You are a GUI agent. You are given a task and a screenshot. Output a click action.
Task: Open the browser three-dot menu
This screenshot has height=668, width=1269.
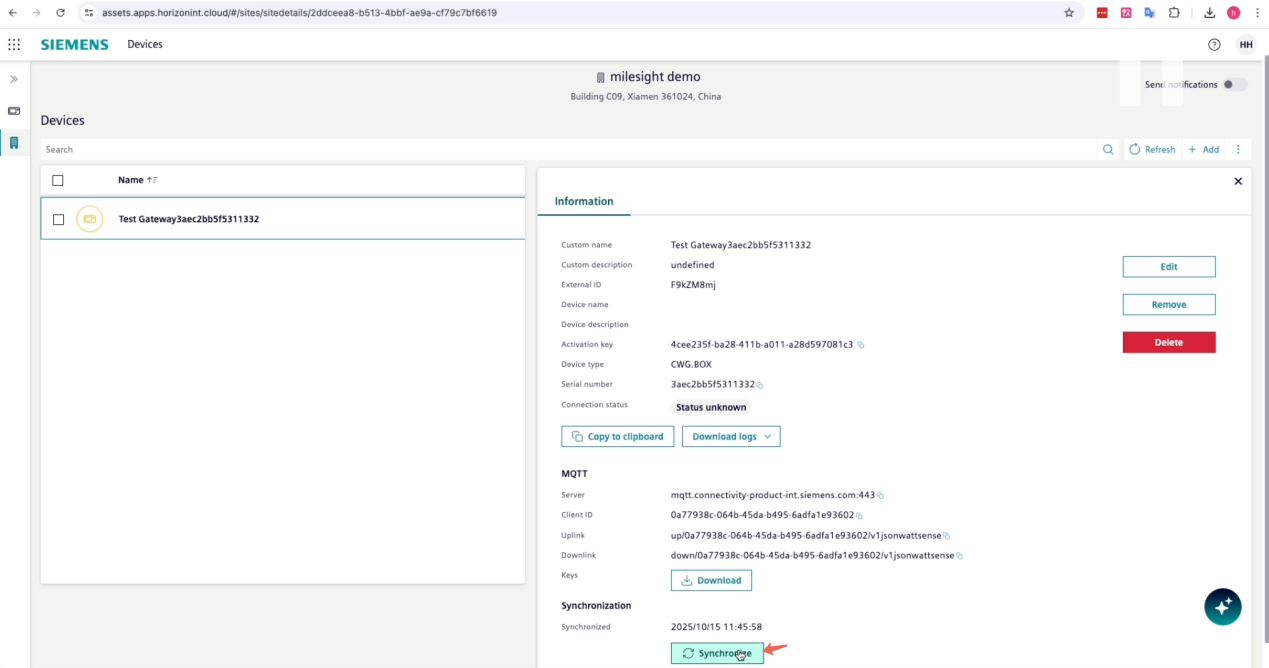(1256, 13)
